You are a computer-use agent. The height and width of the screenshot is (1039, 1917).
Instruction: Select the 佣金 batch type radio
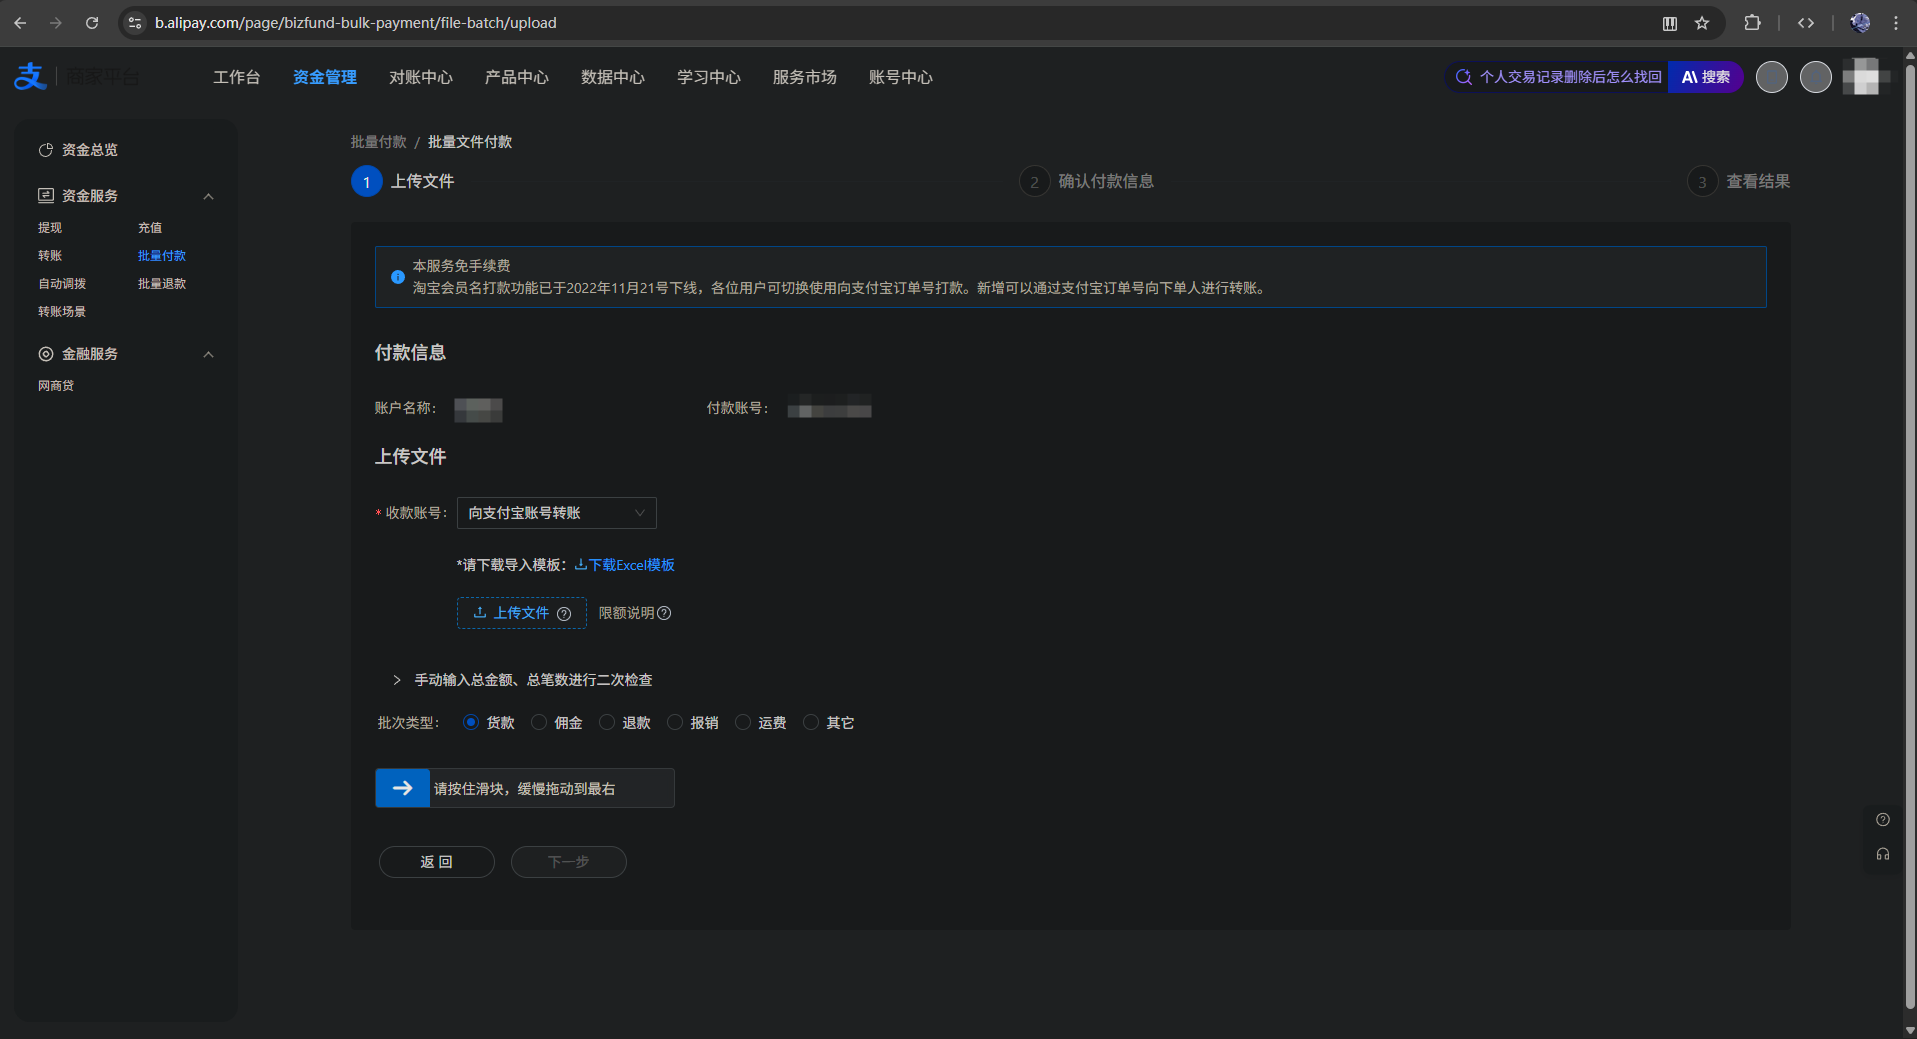(x=539, y=722)
